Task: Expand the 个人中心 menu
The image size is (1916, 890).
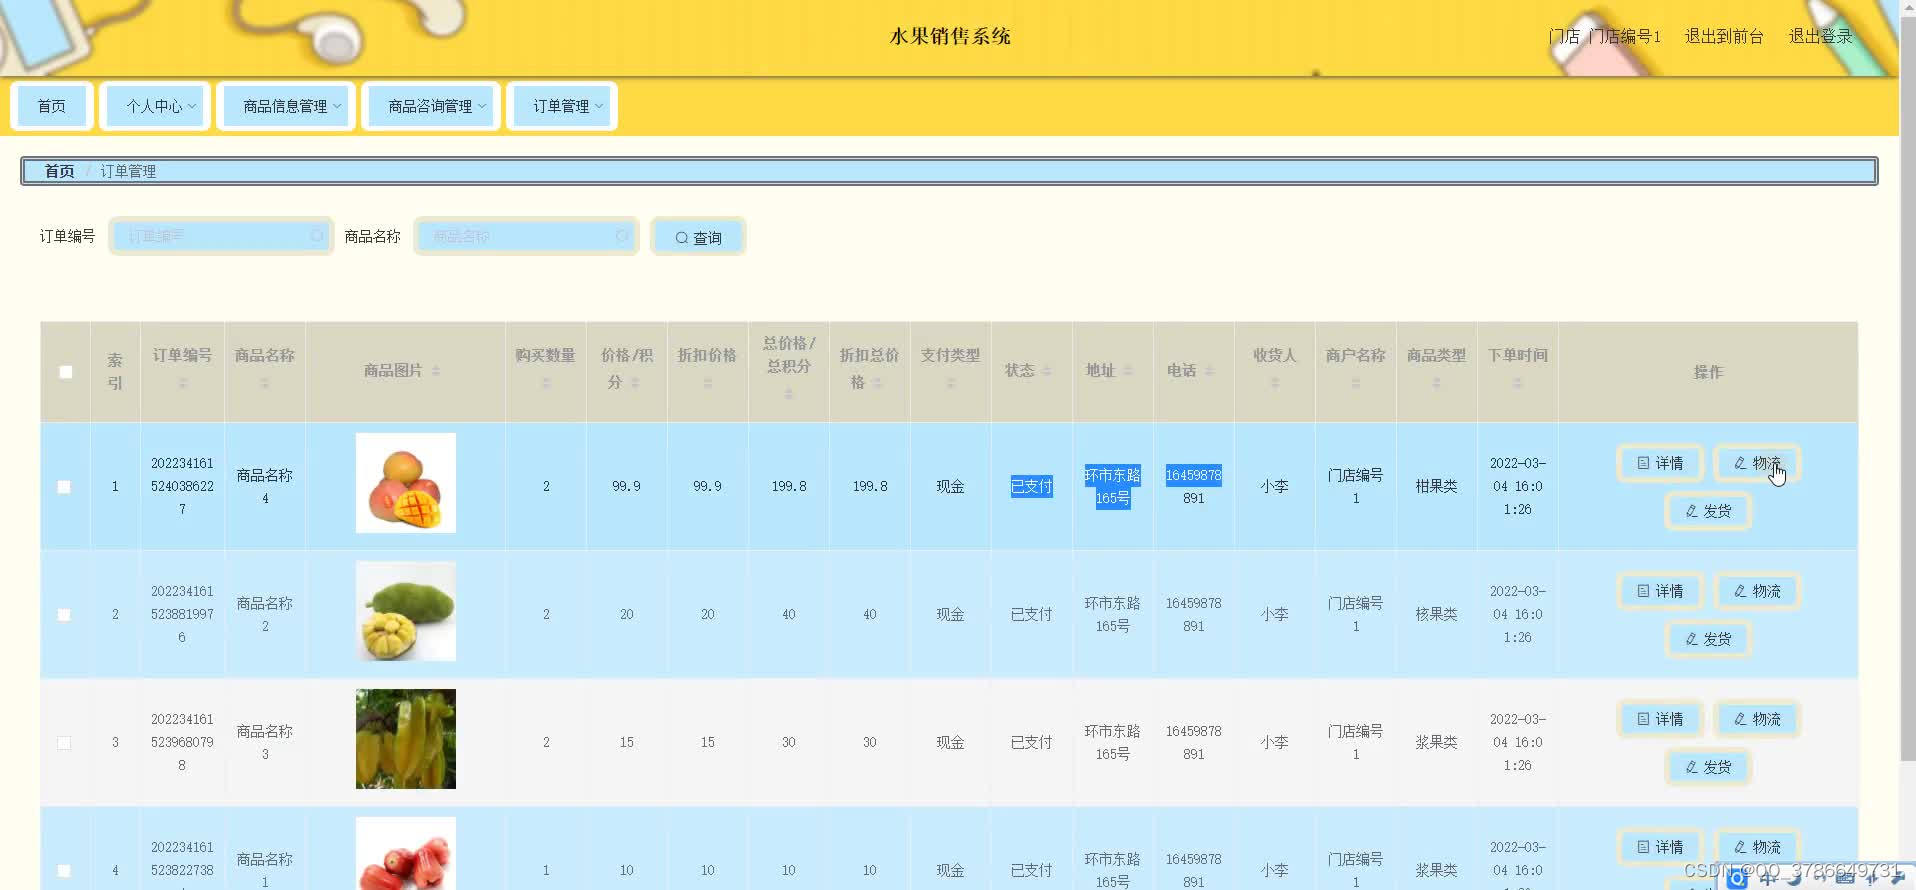Action: [155, 106]
